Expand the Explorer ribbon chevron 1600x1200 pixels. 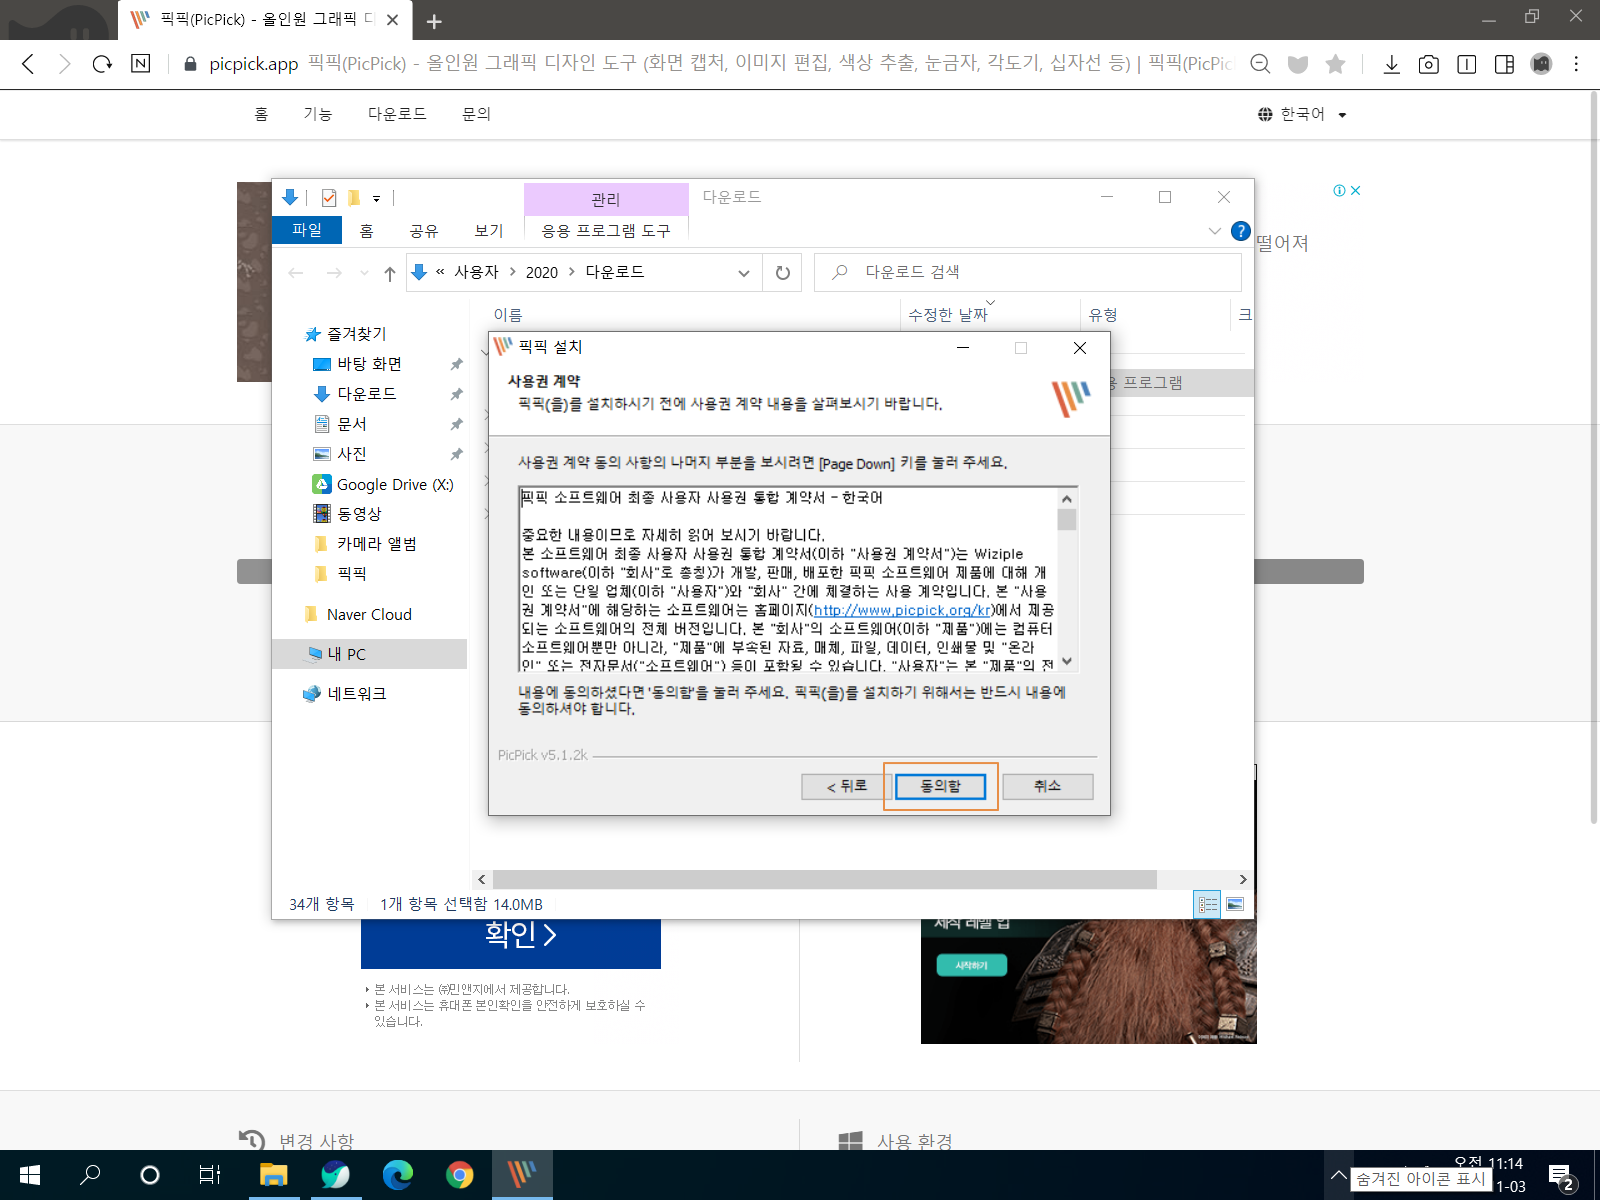pos(1214,231)
